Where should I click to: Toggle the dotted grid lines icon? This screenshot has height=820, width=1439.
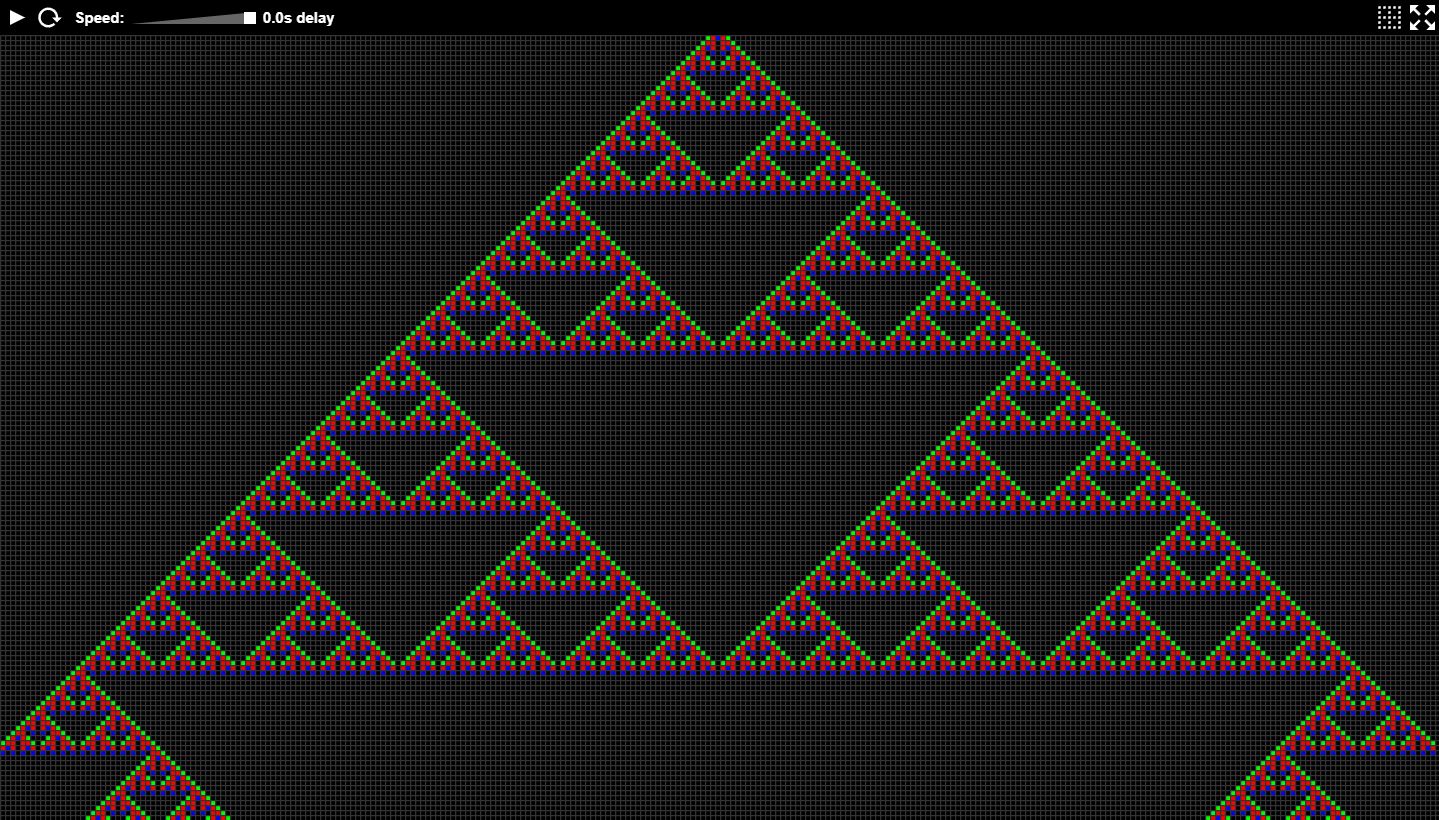coord(1389,17)
